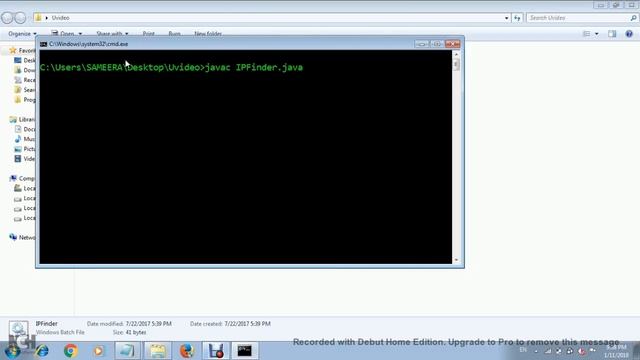640x360 pixels.
Task: Open the Documents library
Action: coord(24,129)
